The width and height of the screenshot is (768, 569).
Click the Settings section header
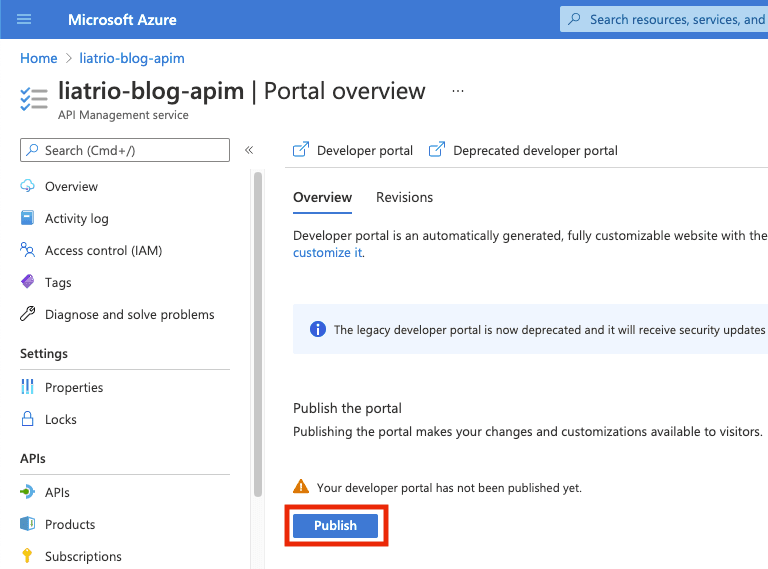tap(44, 354)
